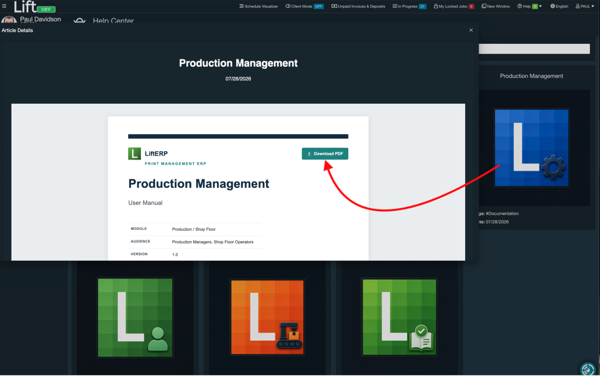Open the green L checked book article
600x376 pixels.
pos(399,317)
